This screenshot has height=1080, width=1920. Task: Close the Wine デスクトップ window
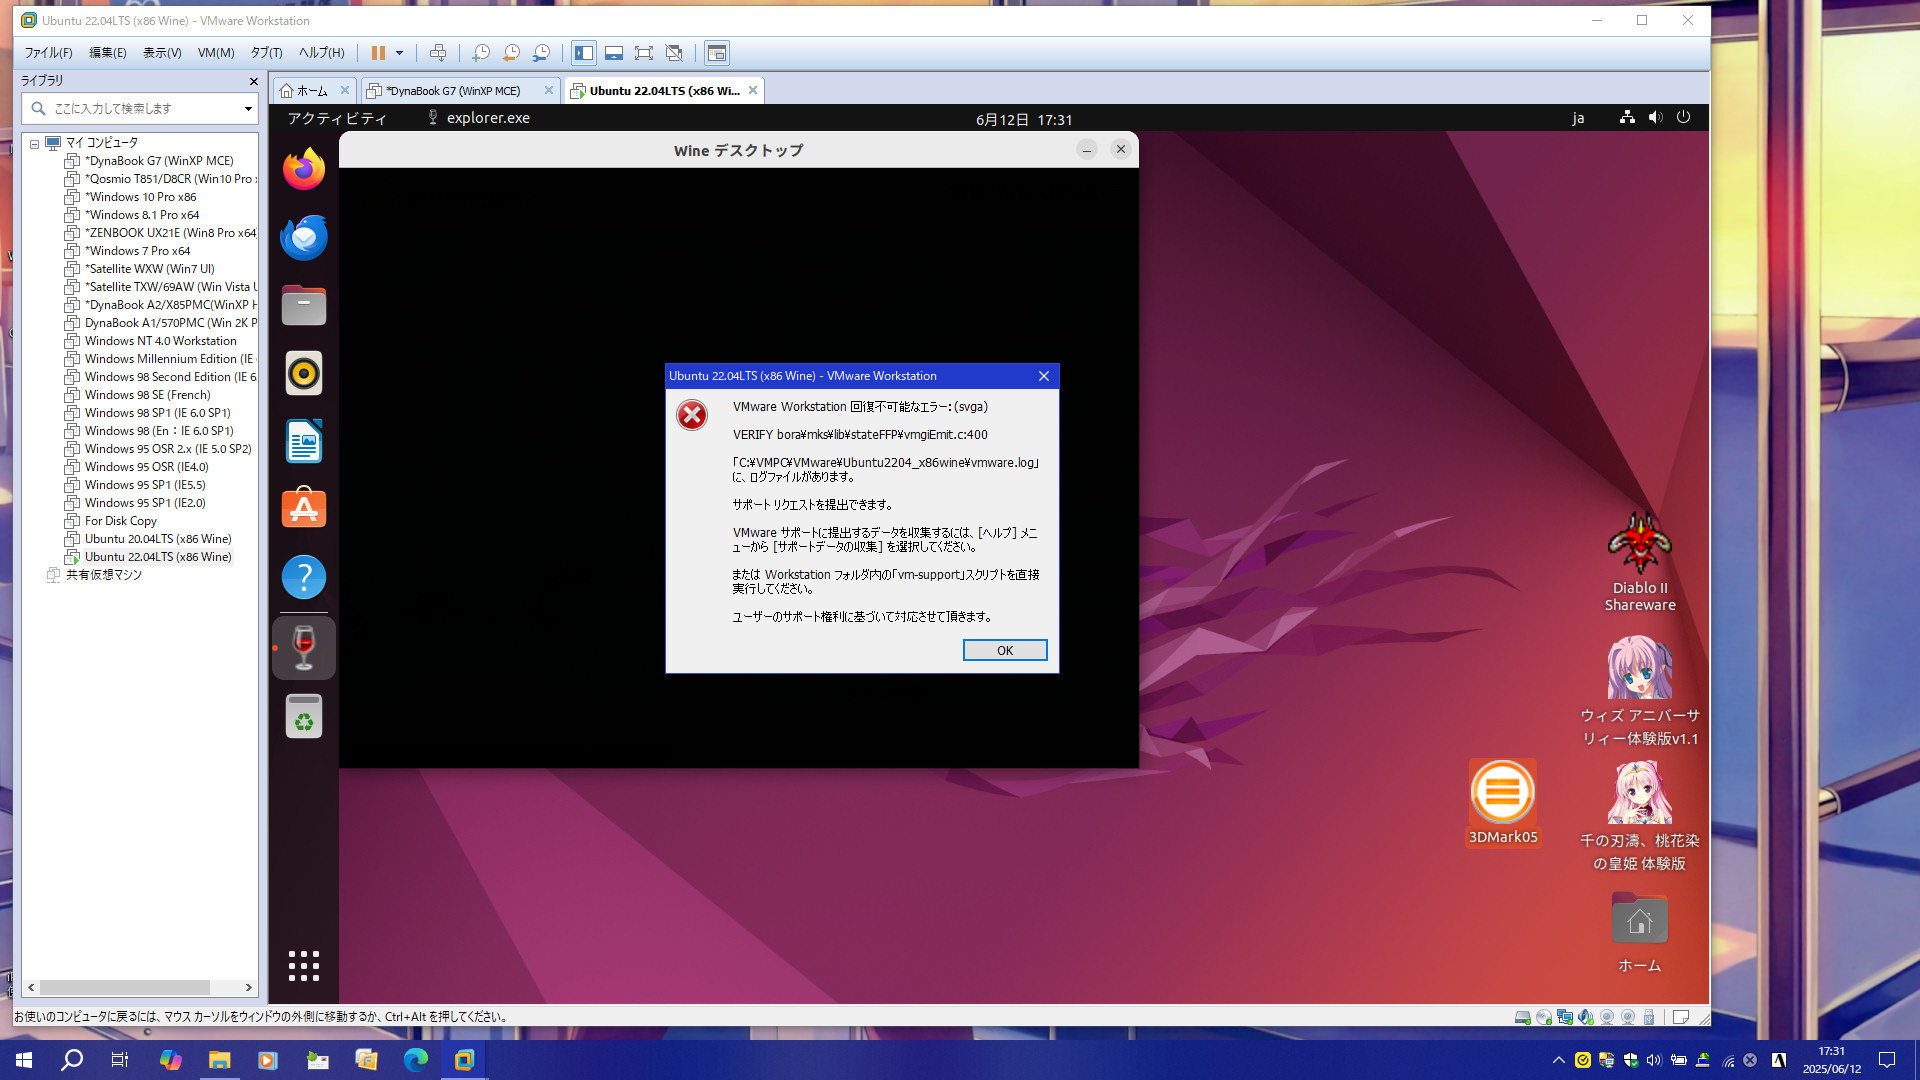1121,149
